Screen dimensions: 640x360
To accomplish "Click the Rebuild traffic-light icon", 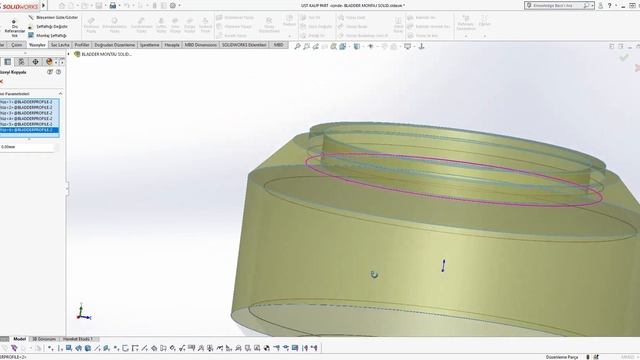I will [x=154, y=6].
